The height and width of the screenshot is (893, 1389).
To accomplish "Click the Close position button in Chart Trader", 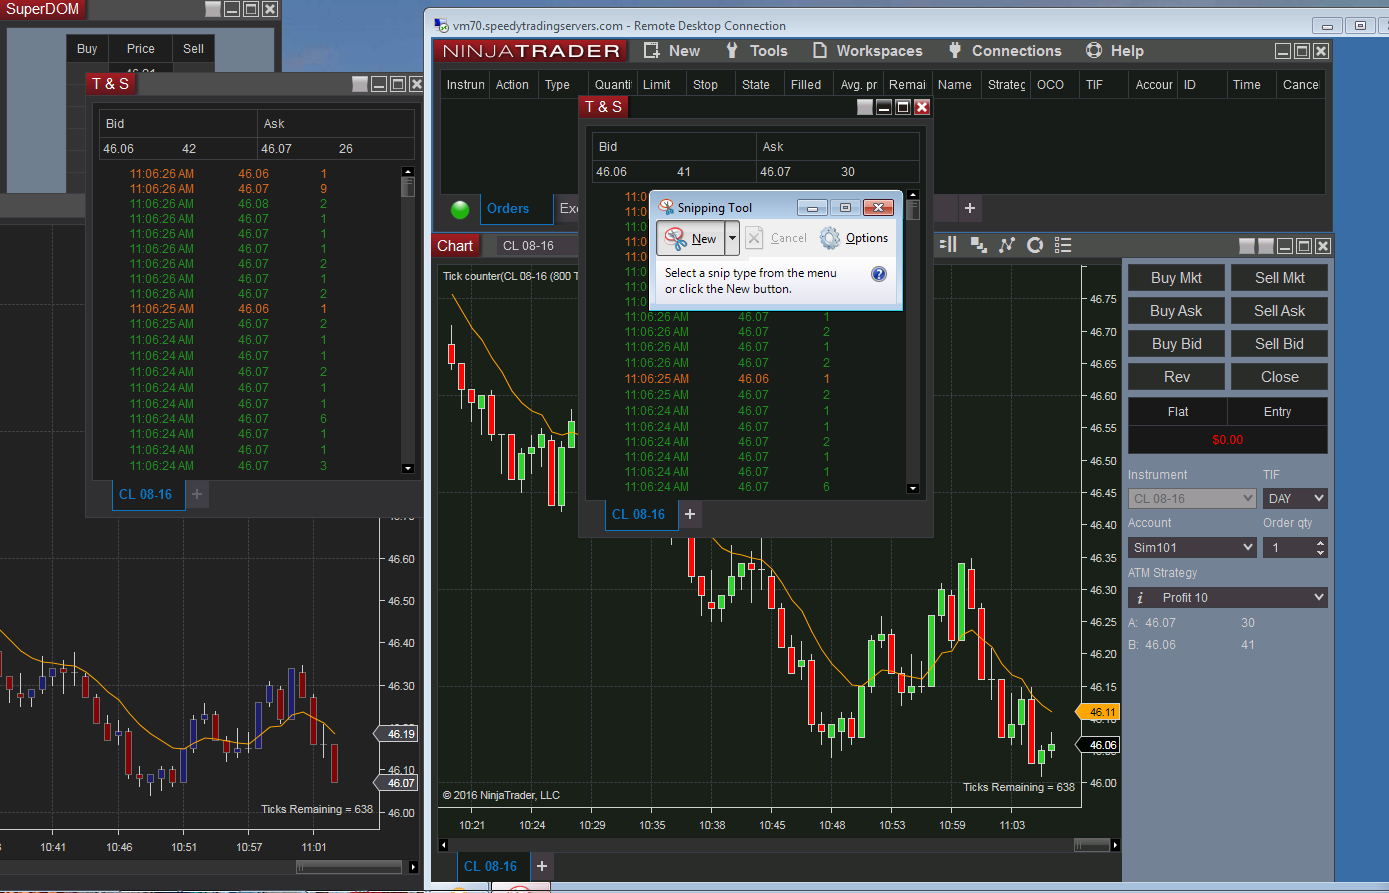I will [x=1280, y=377].
